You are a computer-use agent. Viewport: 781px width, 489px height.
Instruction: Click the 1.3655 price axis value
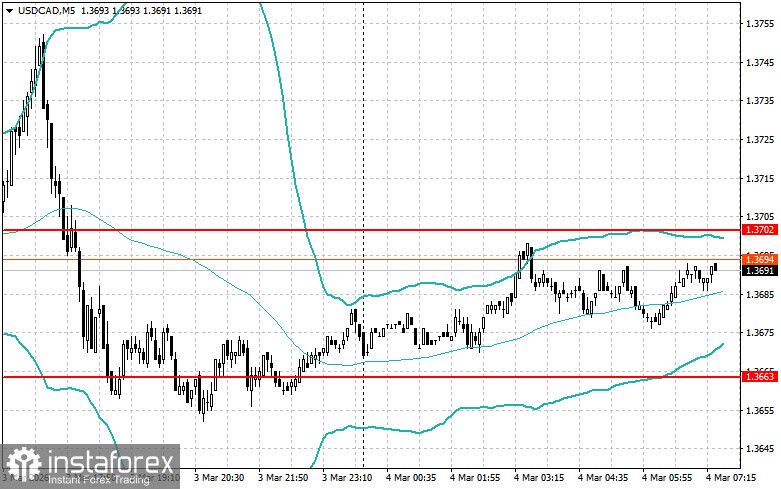[760, 410]
